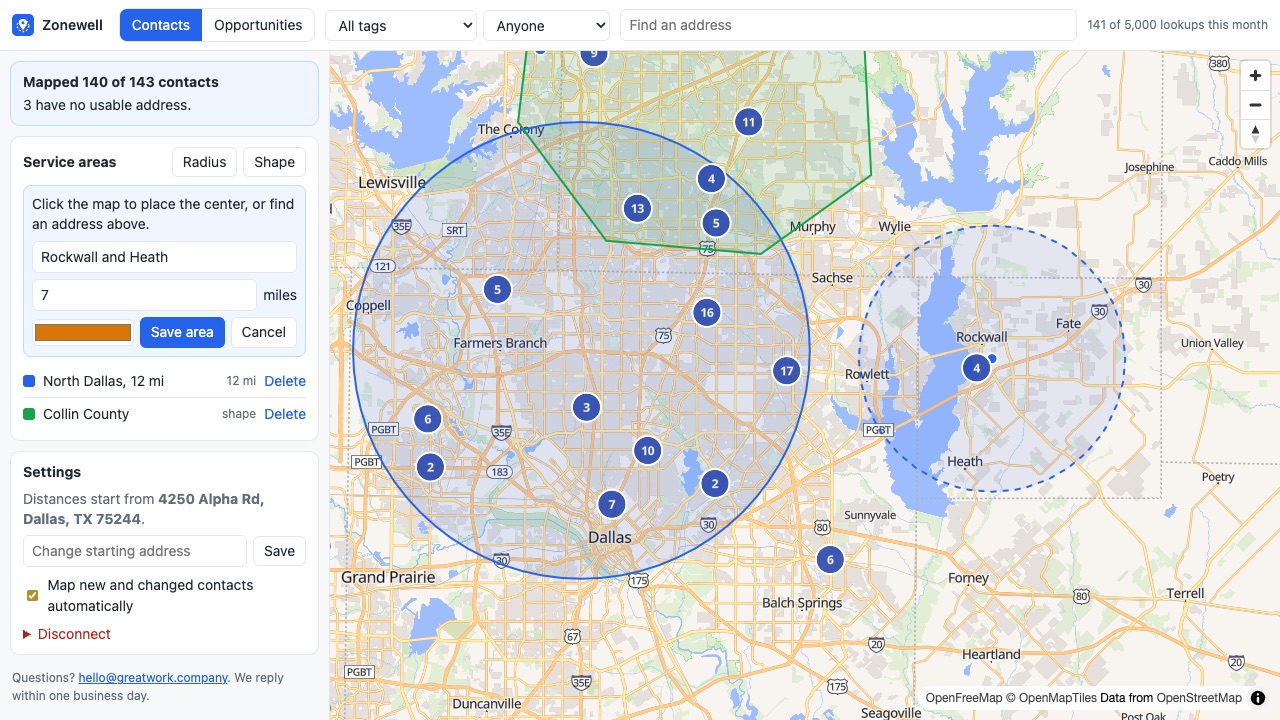Save the starting address

(x=279, y=551)
